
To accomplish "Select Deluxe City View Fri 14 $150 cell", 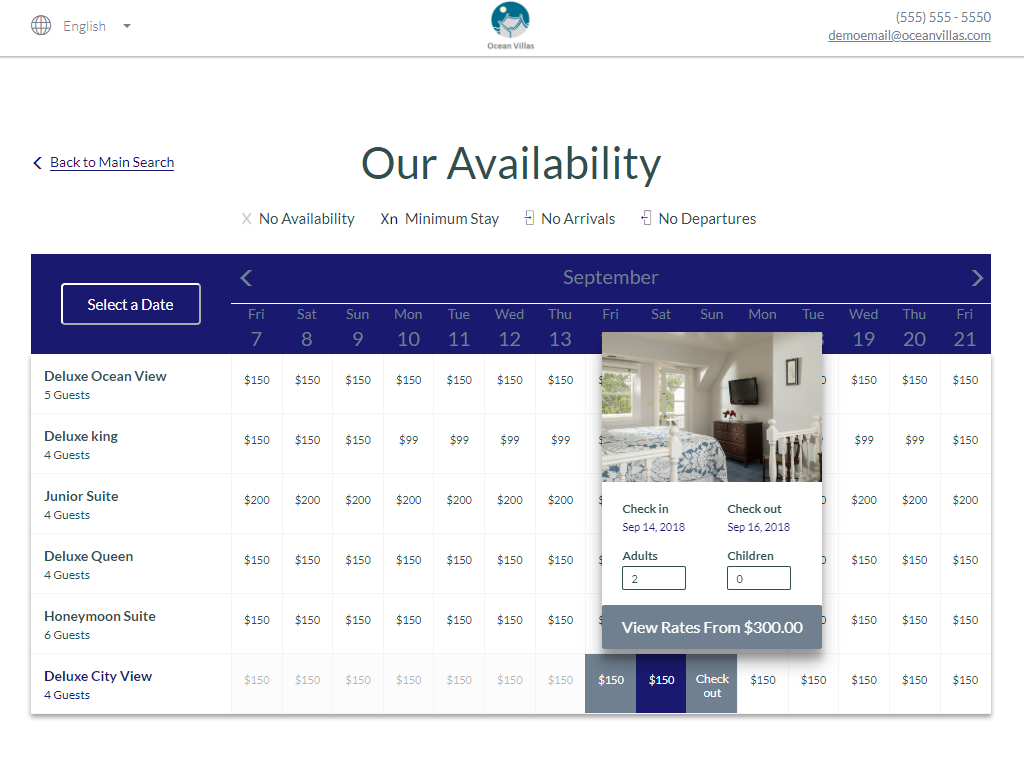I will pos(611,684).
